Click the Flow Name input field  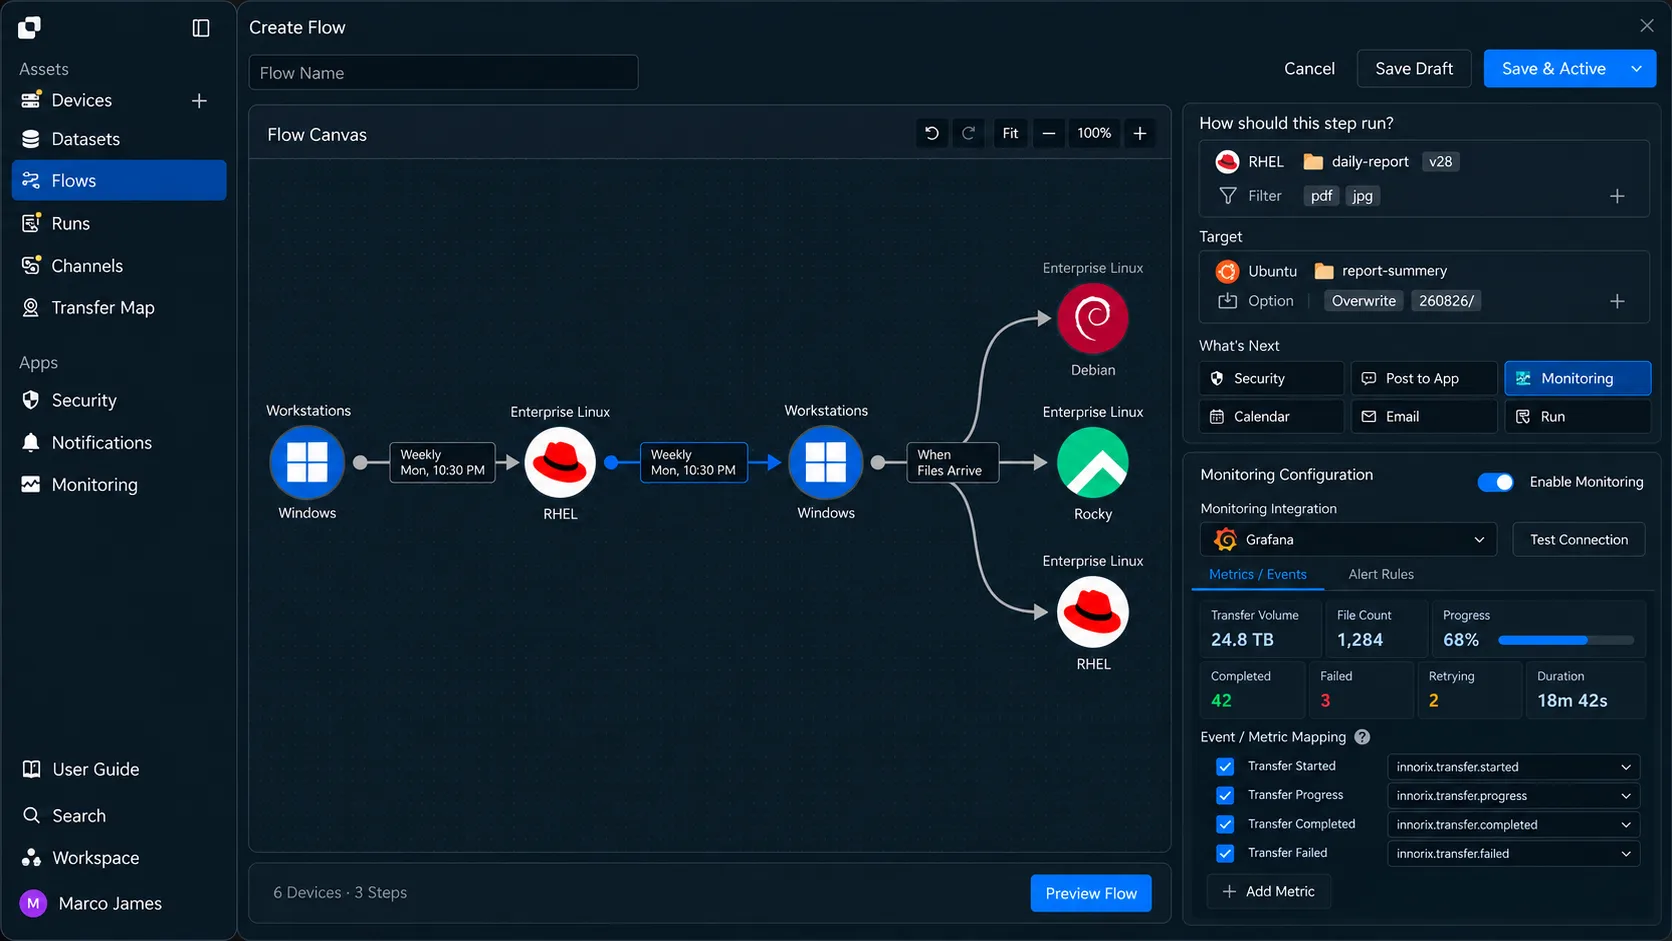(x=443, y=73)
